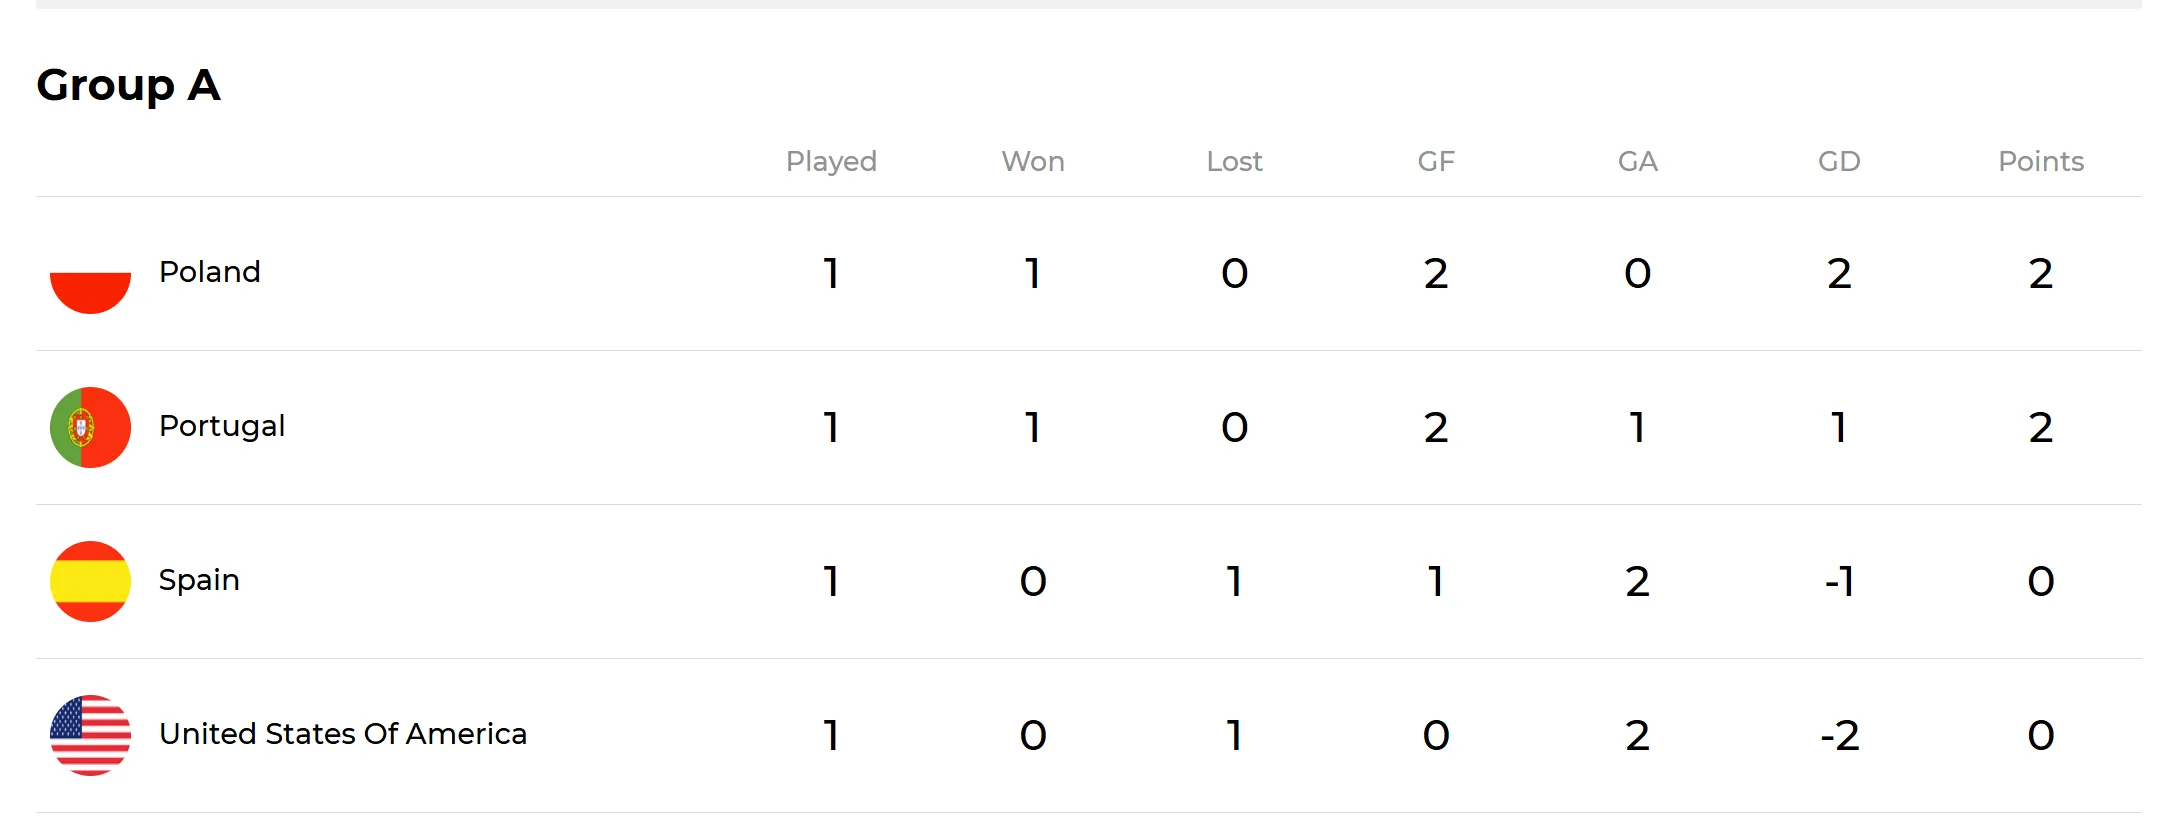2160x819 pixels.
Task: Click the Lost column header
Action: pos(1234,162)
